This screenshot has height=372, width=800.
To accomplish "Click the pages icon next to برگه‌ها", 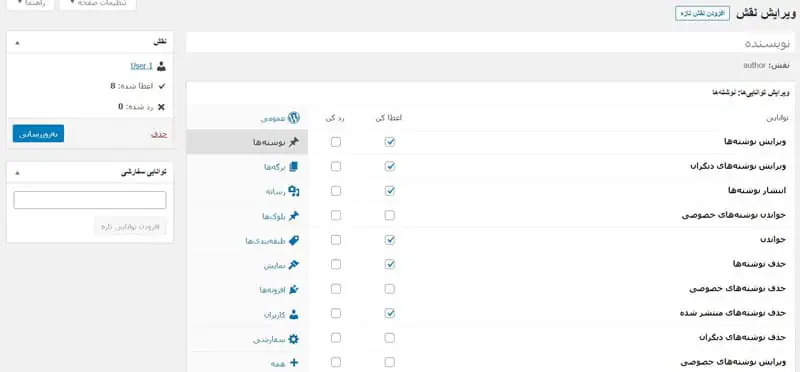I will point(293,167).
